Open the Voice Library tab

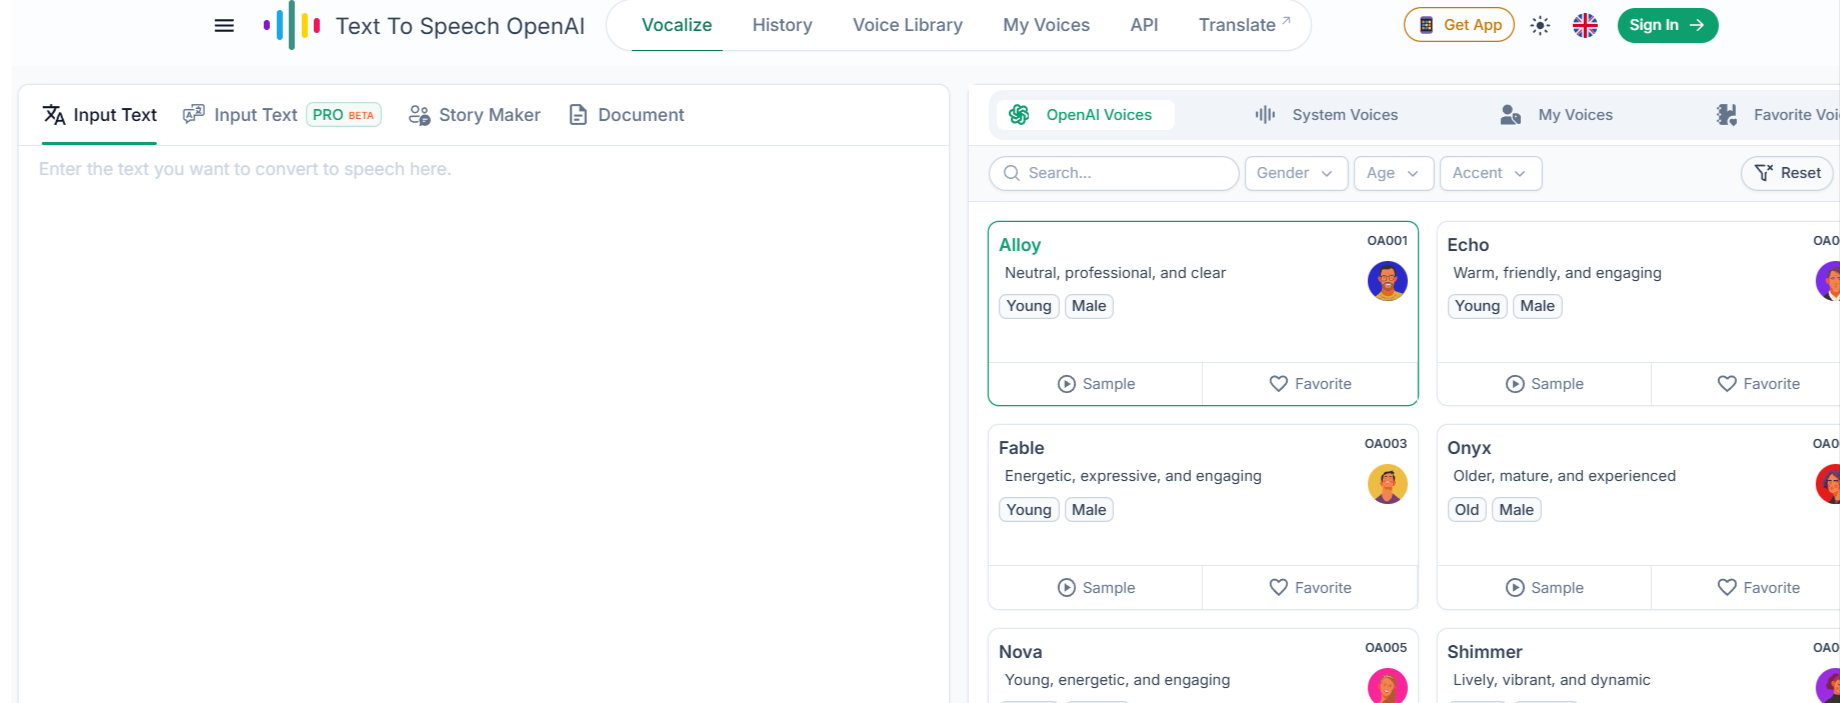907,25
